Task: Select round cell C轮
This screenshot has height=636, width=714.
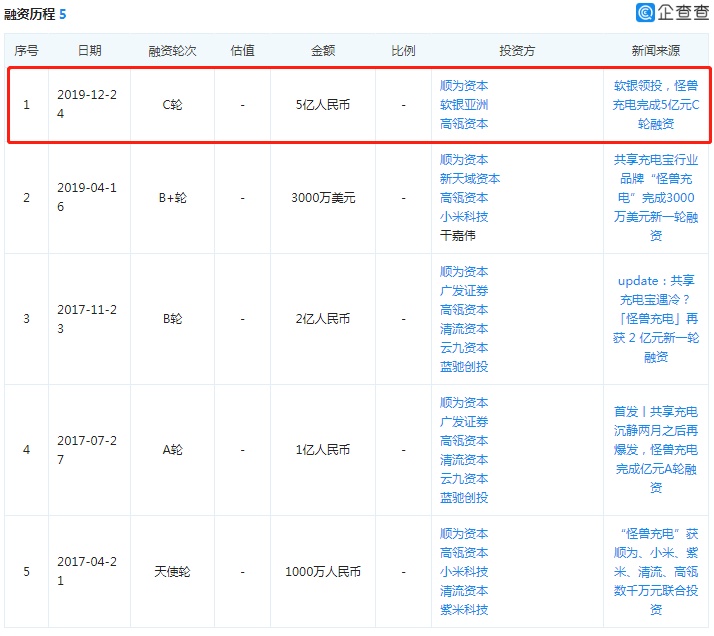Action: 172,105
